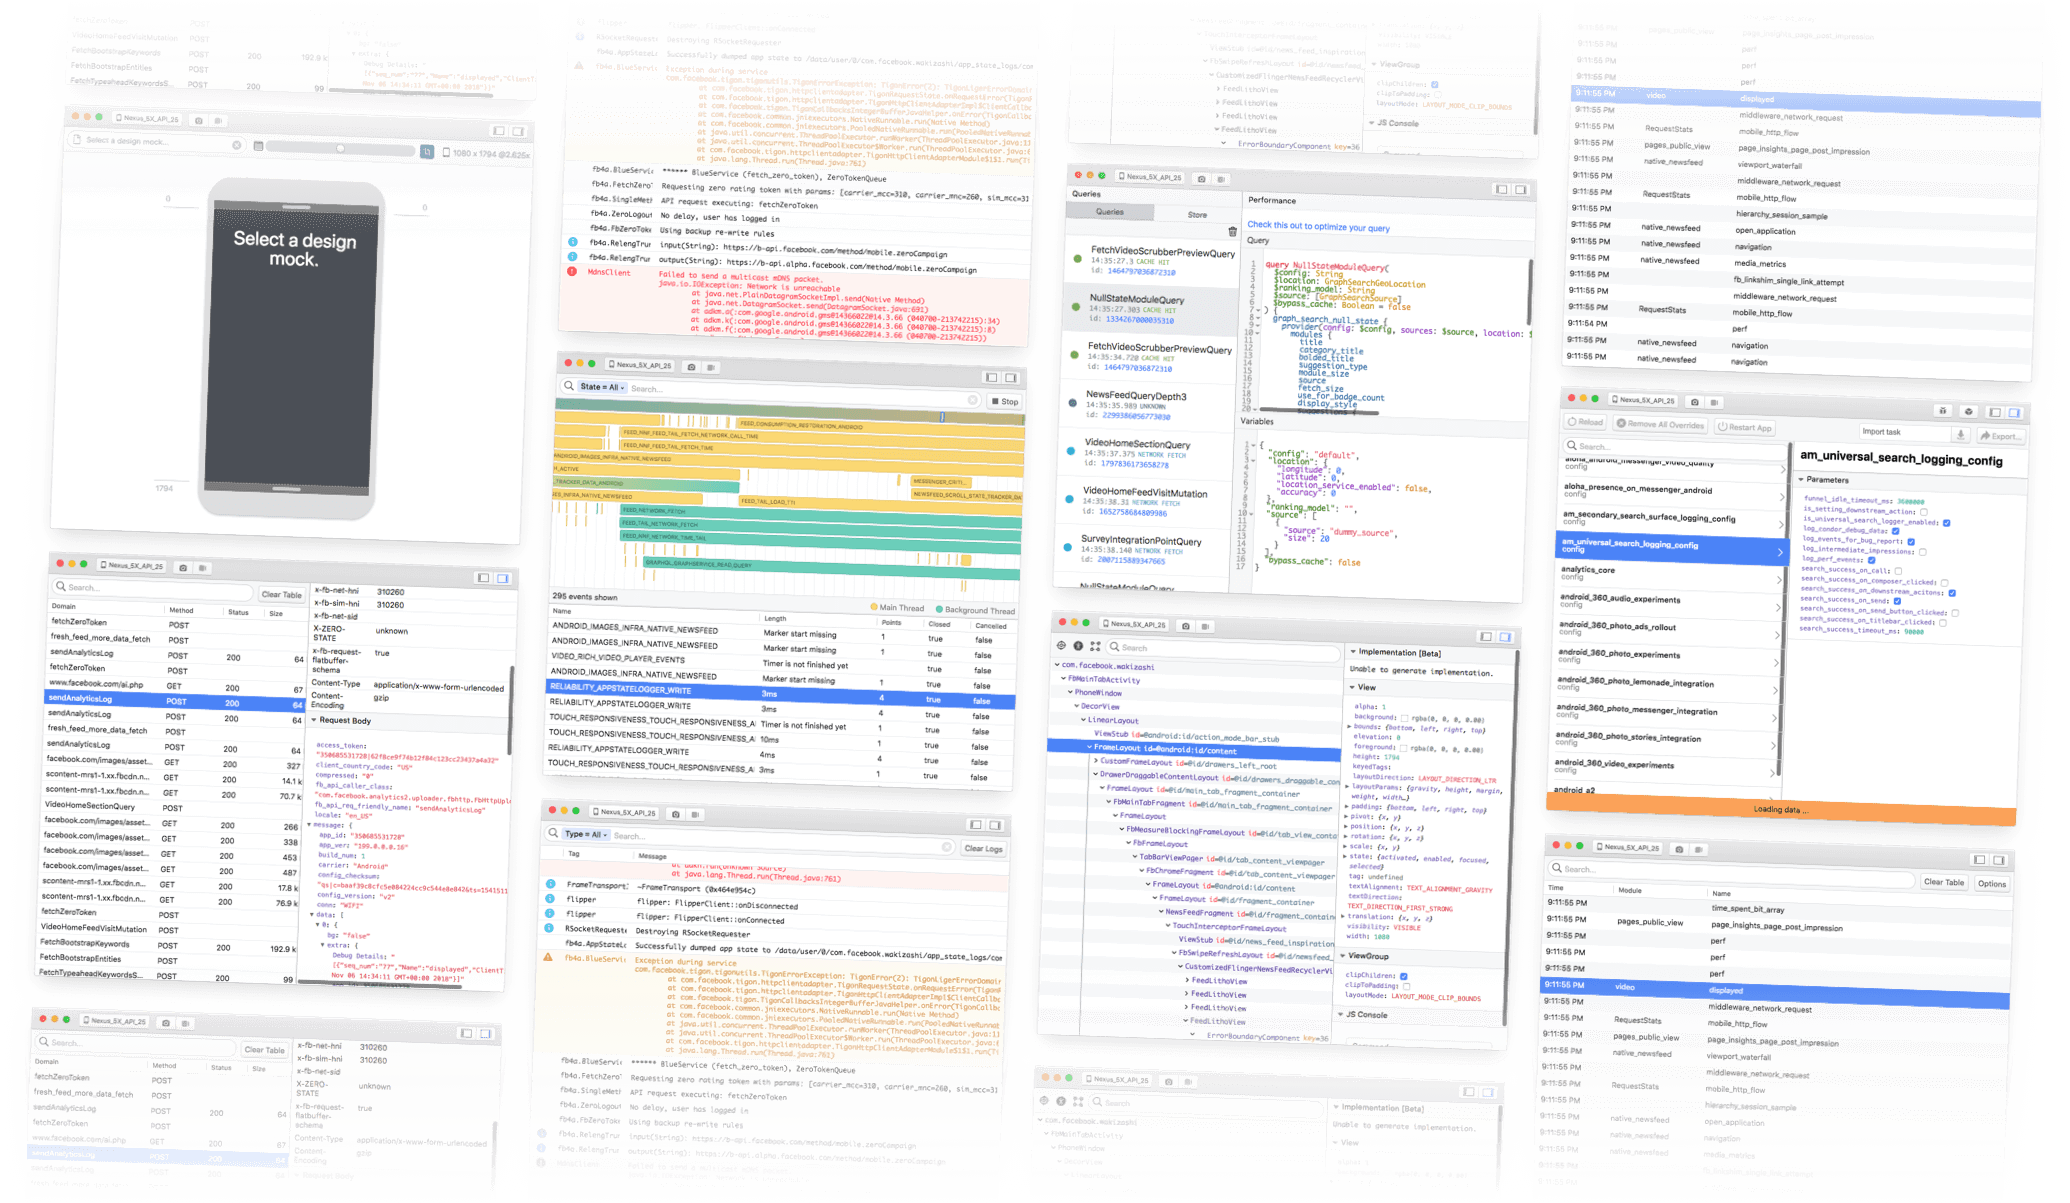Image resolution: width=2070 pixels, height=1203 pixels.
Task: Click the target select icon in the sharp layout inspector window
Action: coord(1062,645)
